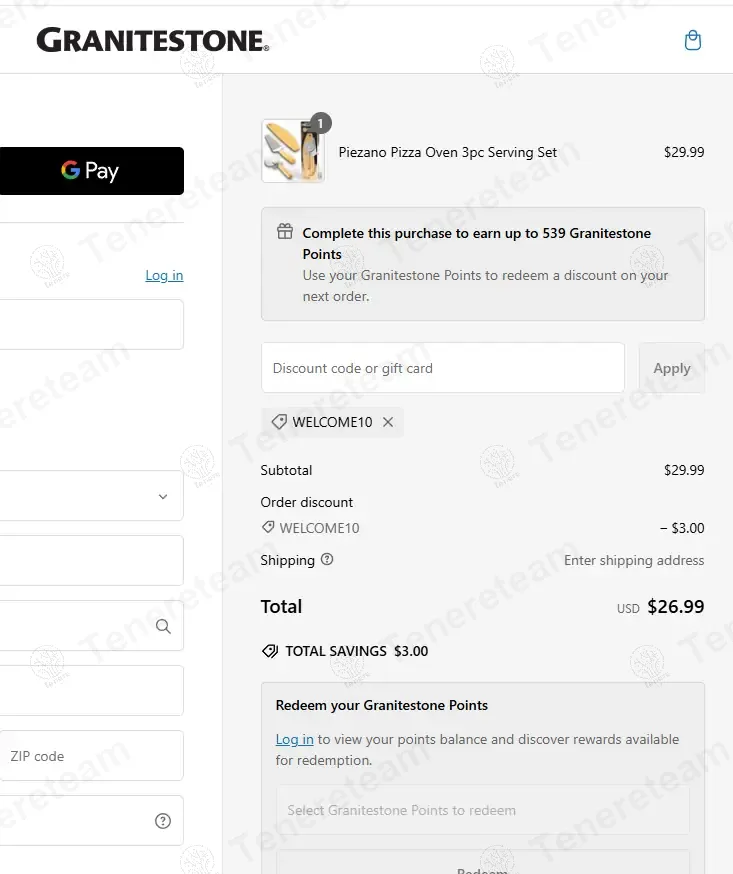Click the Piezano Pizza Oven 3pc Serving Set title

click(x=447, y=153)
